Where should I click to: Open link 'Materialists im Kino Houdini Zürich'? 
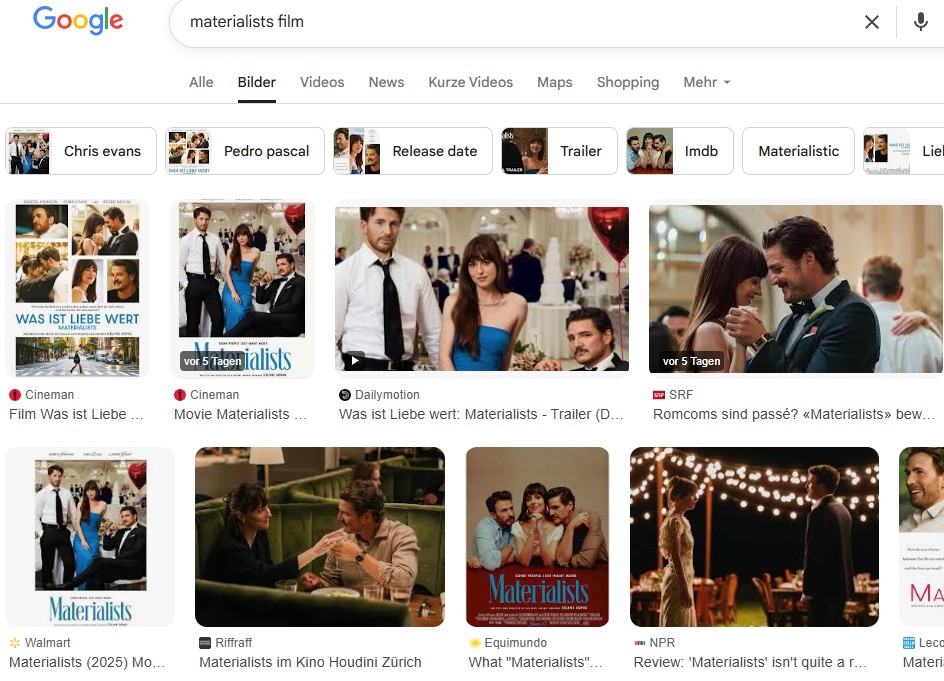tap(310, 662)
